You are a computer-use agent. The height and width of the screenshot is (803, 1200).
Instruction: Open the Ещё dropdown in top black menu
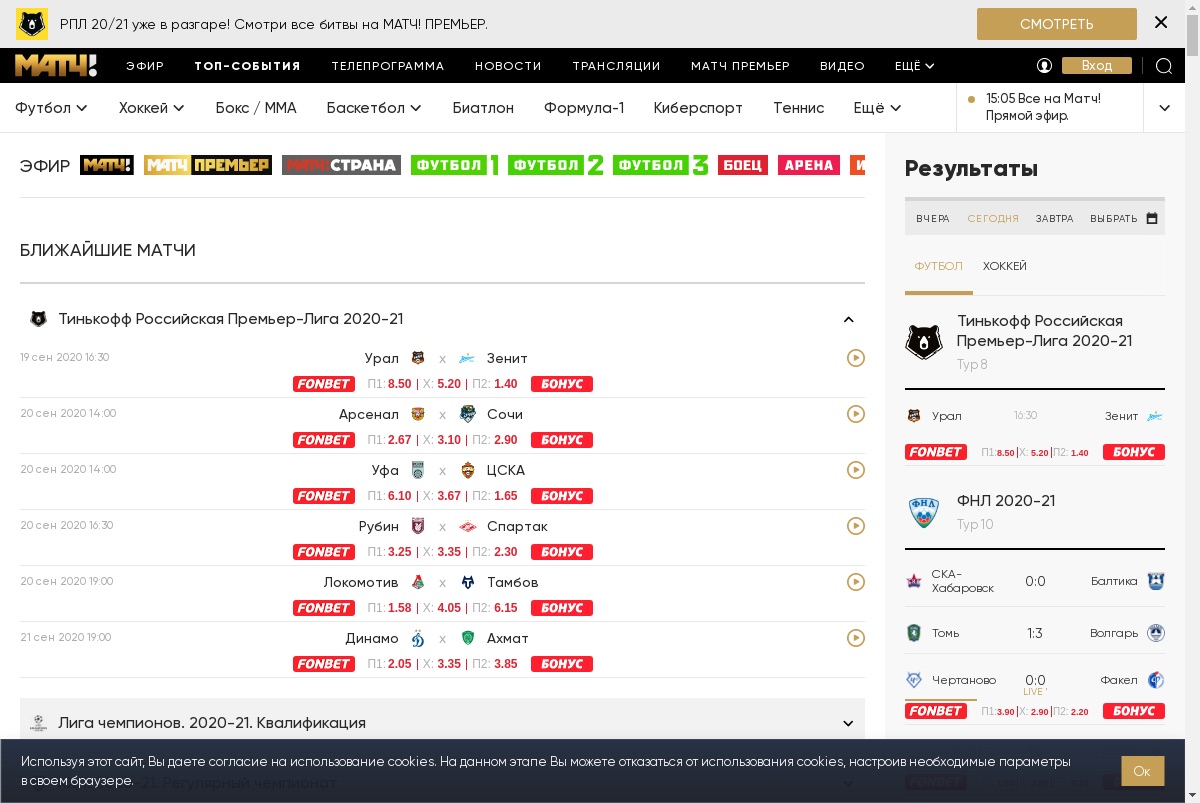914,66
